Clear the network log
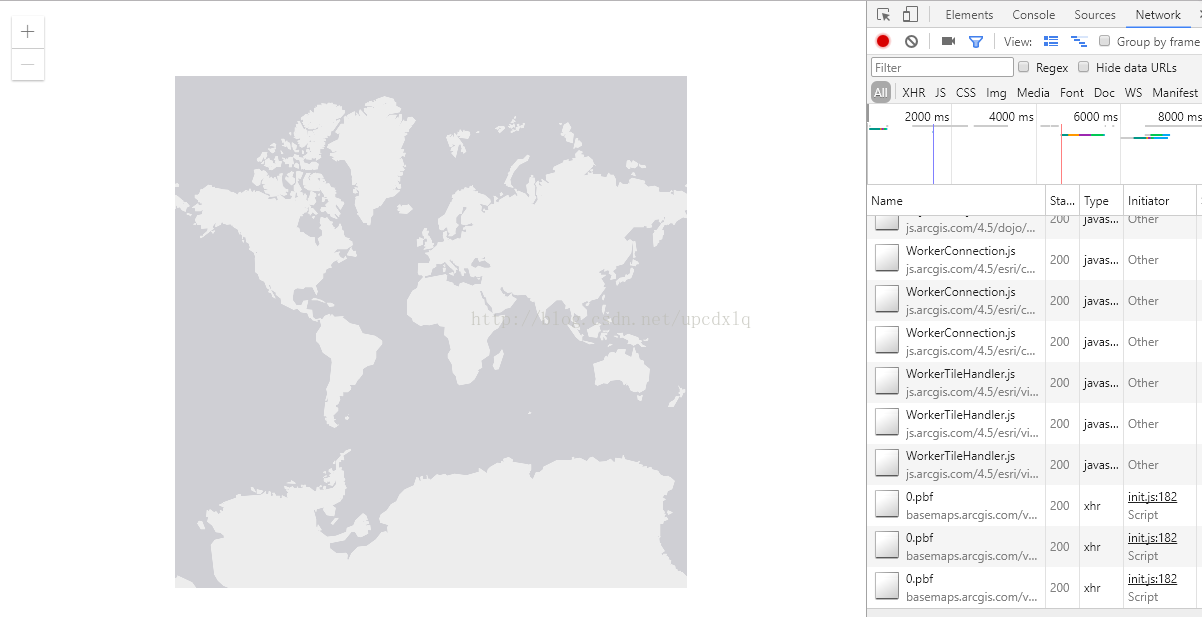 coord(911,41)
